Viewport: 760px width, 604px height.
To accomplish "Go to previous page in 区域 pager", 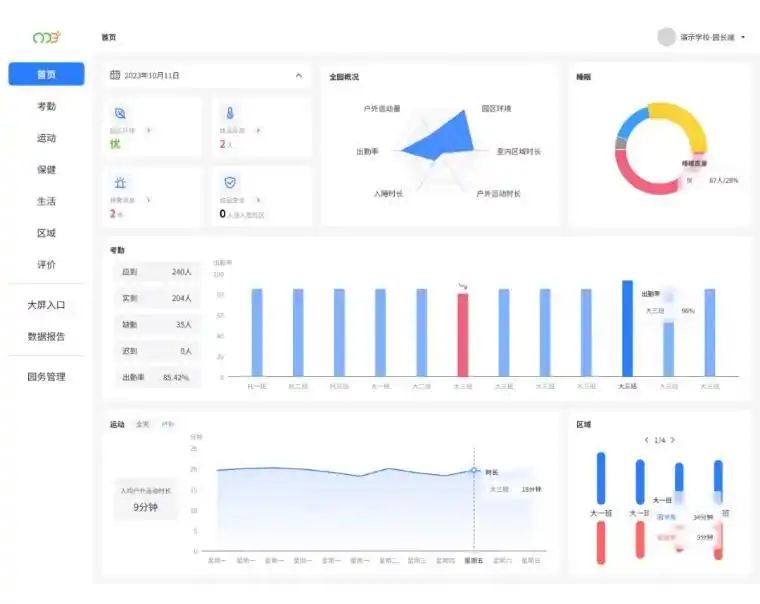I will click(647, 440).
